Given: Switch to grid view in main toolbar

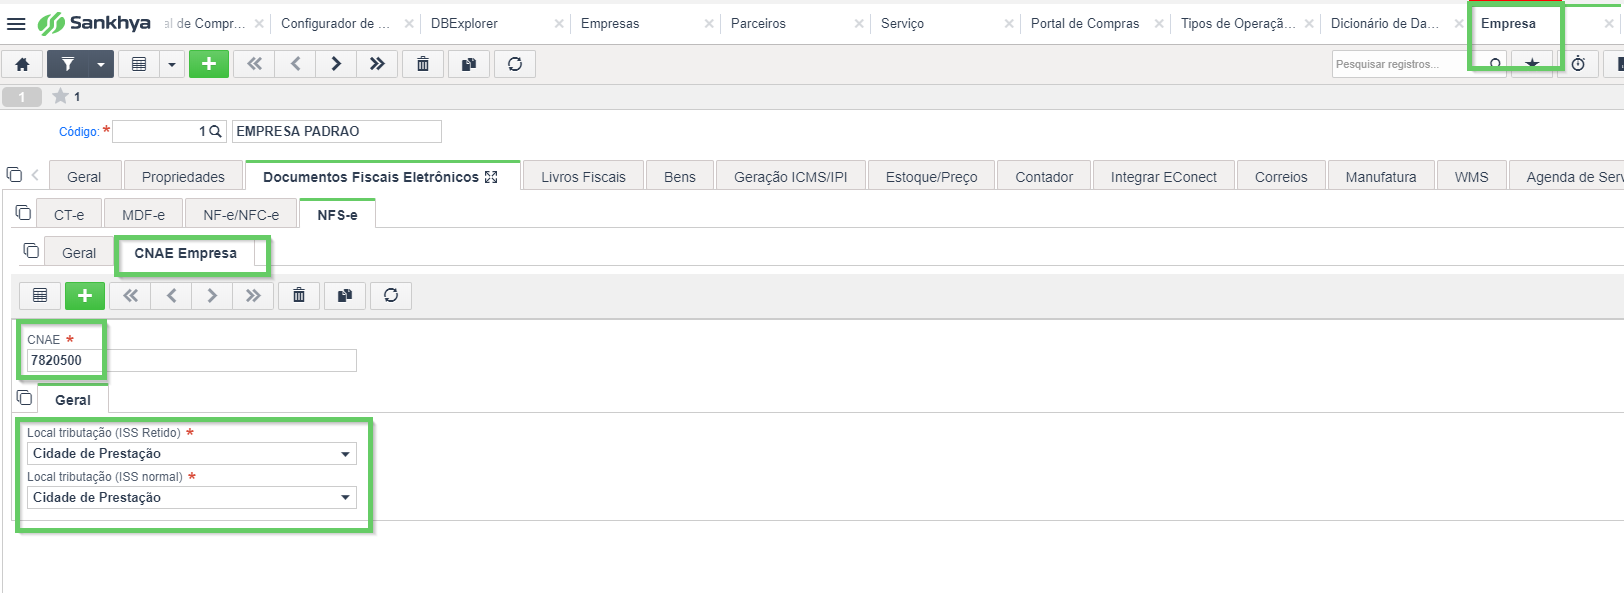Looking at the screenshot, I should (139, 64).
